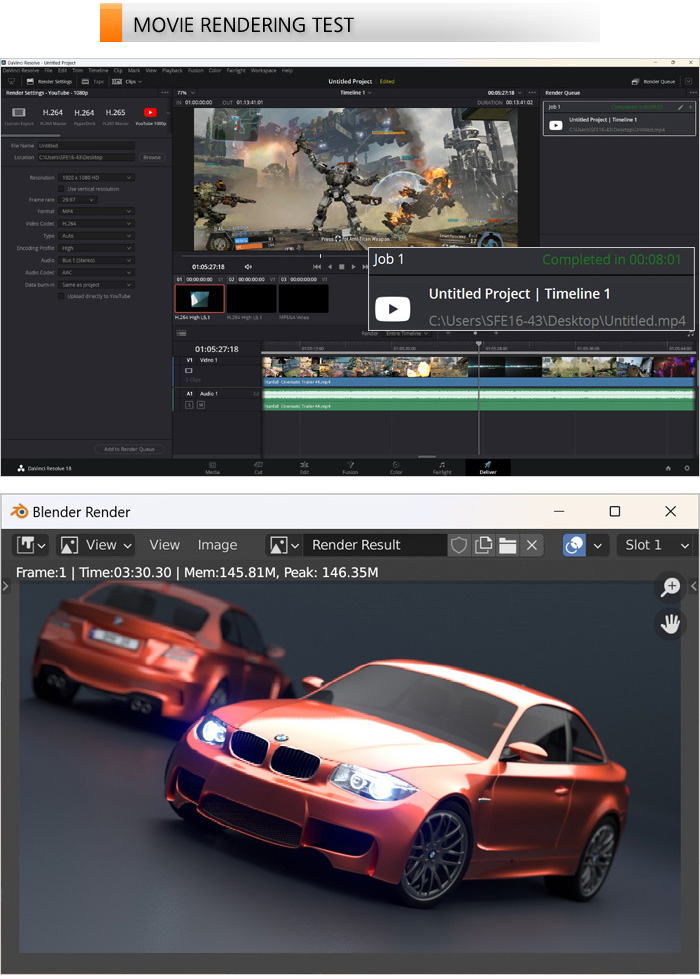Open the Resolution 1920 x 1080 HD dropdown
The height and width of the screenshot is (979, 700).
pos(96,177)
